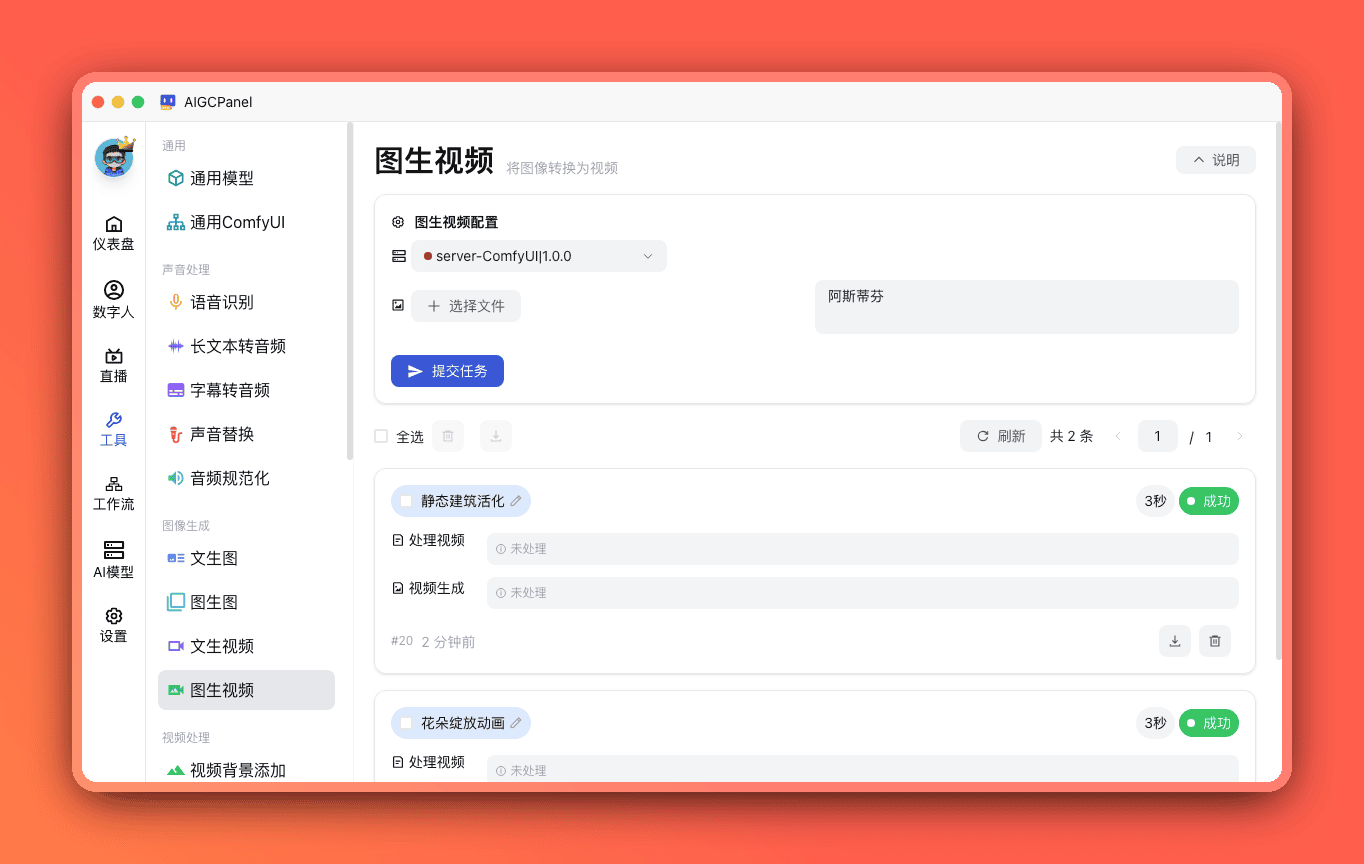
Task: Click the page number input field
Action: (x=1158, y=436)
